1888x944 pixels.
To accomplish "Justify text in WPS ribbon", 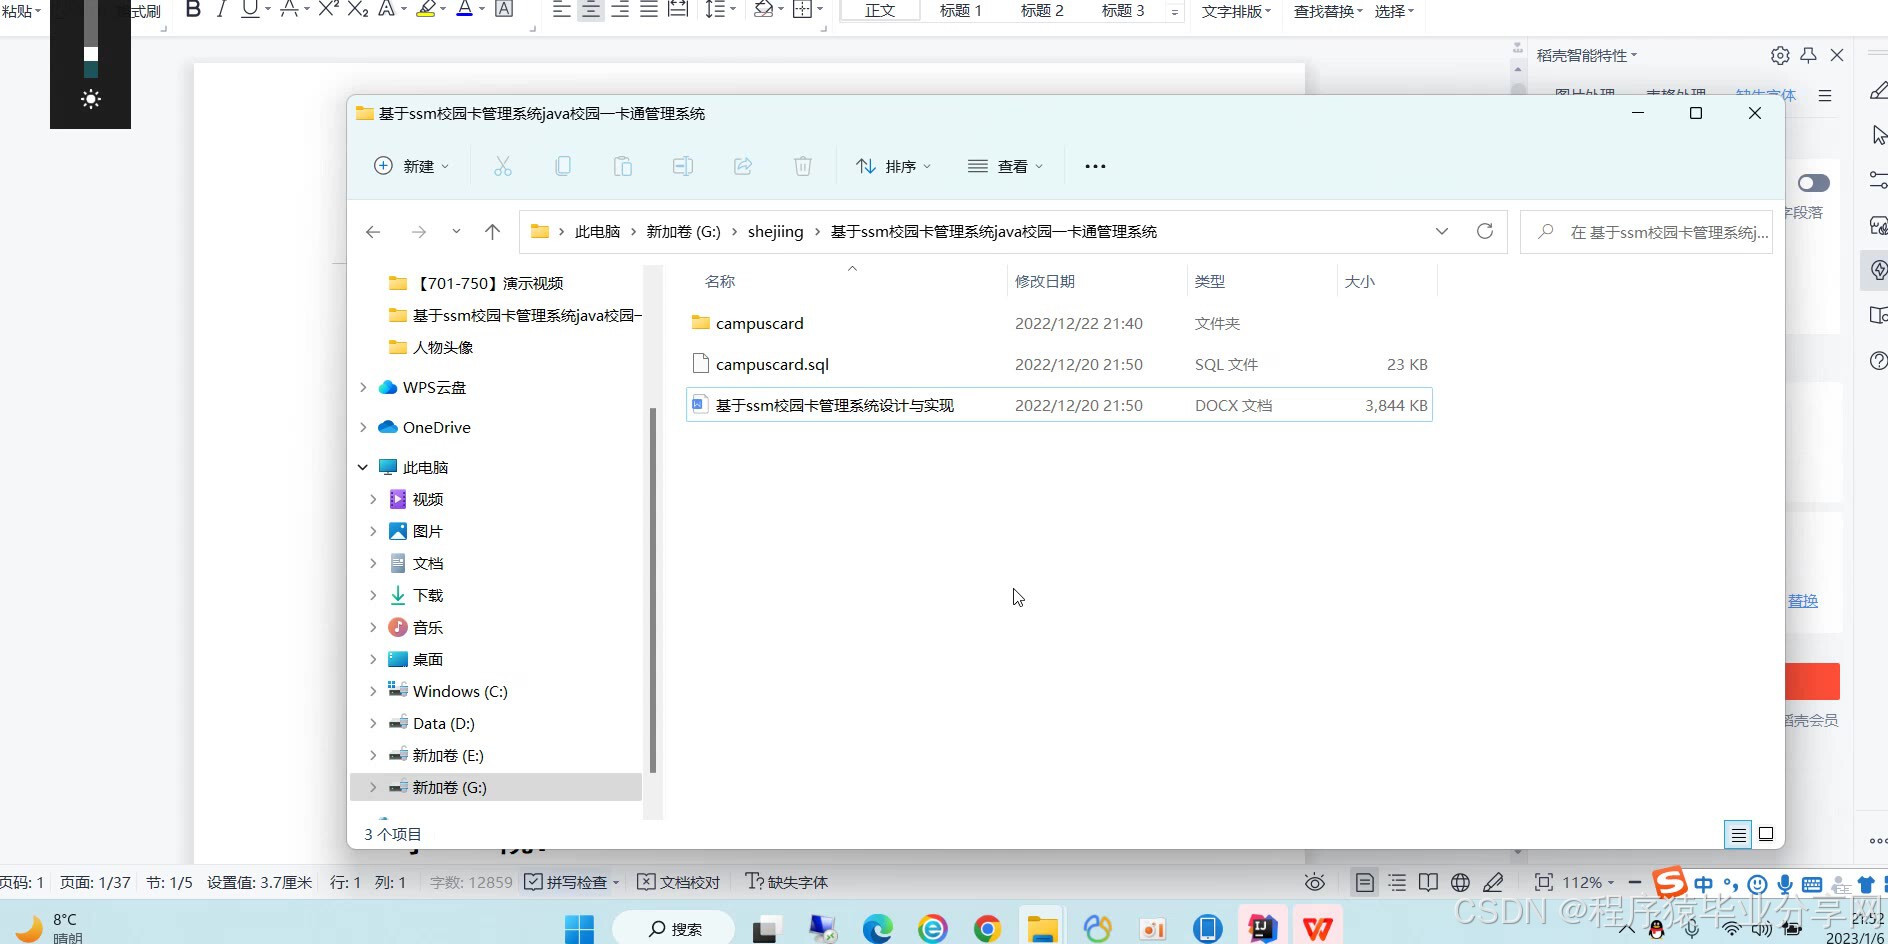I will pyautogui.click(x=649, y=9).
